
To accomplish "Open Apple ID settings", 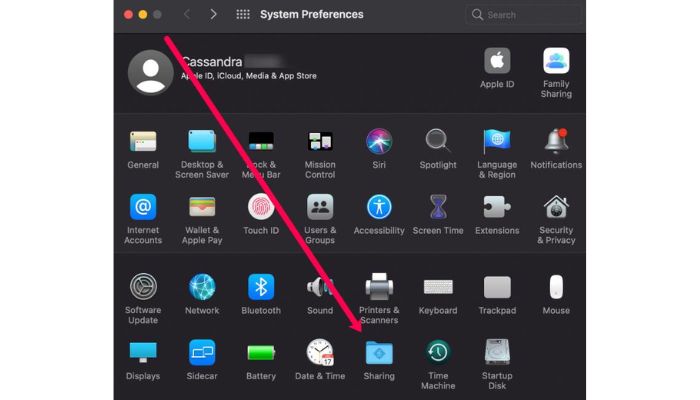I will pos(497,61).
